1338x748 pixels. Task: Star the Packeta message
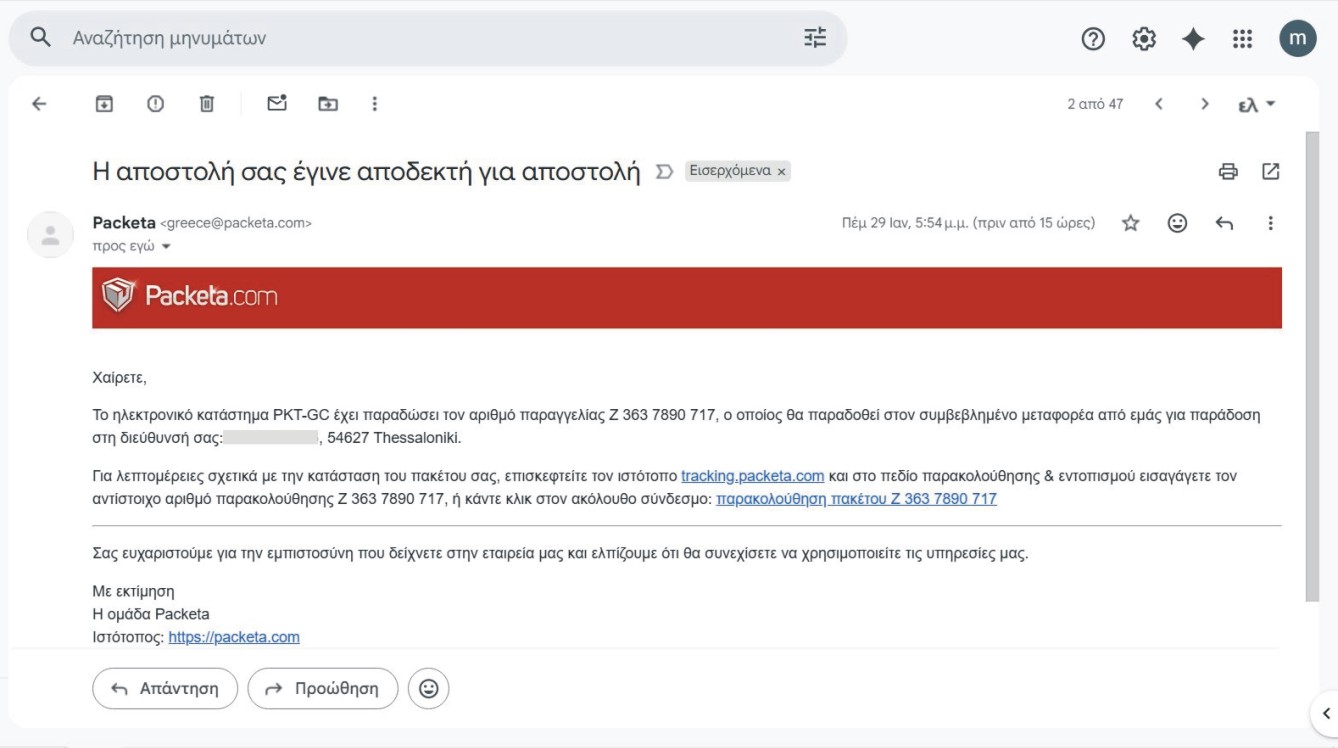(1131, 223)
